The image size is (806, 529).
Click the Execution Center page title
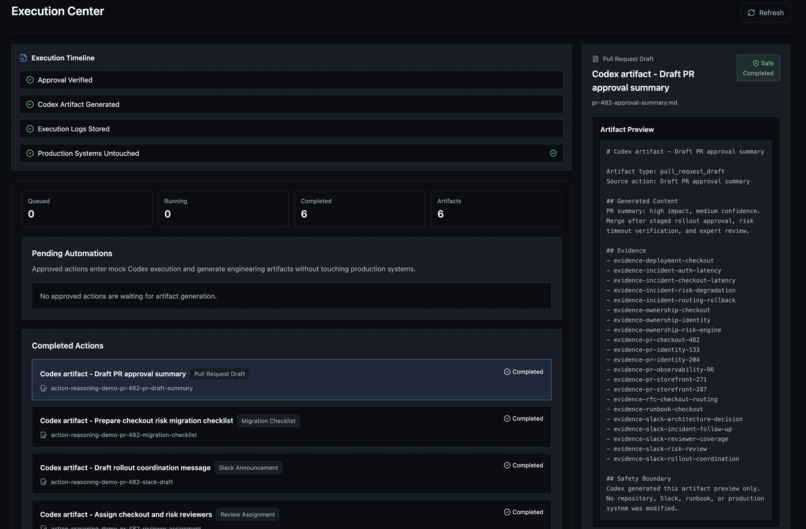click(x=58, y=11)
